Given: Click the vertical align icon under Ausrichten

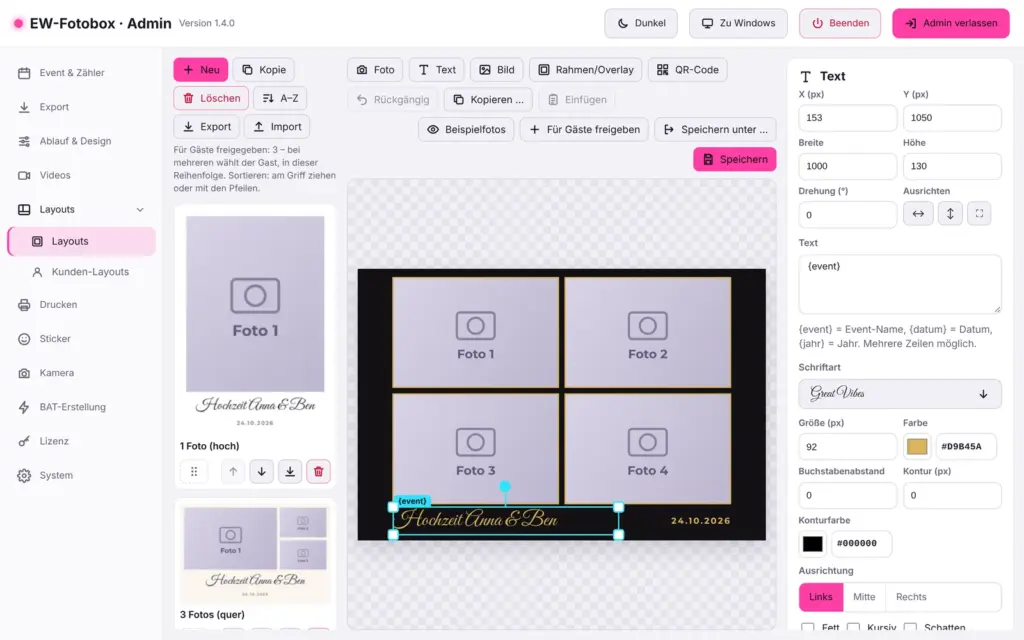Looking at the screenshot, I should 950,214.
